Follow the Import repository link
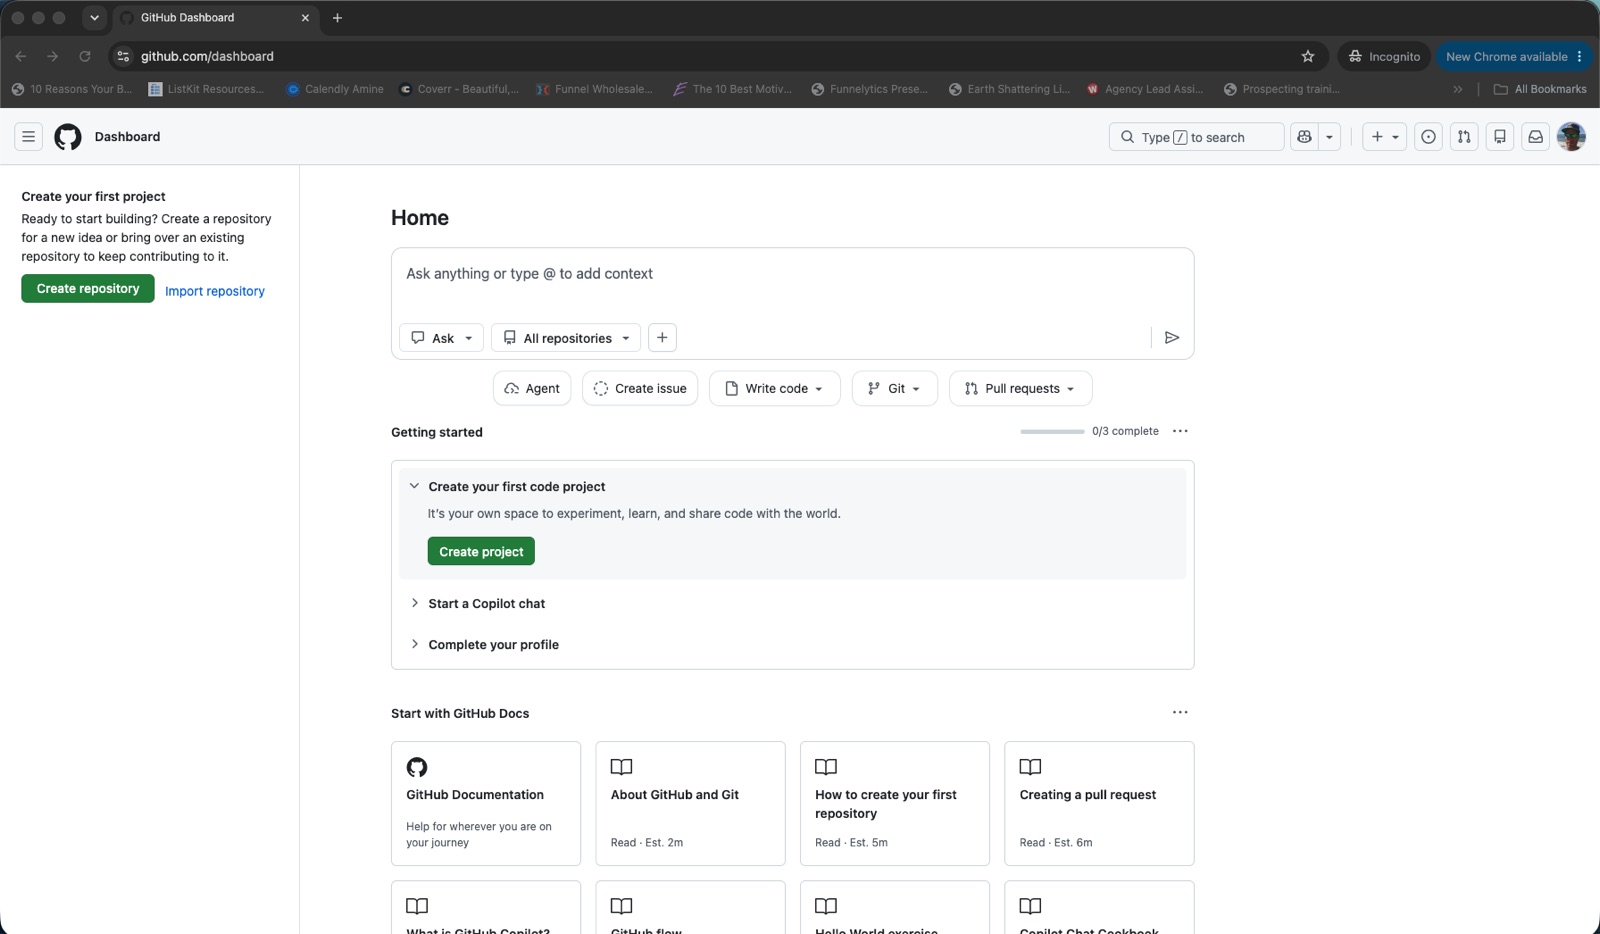Screen dimensions: 1600x934 (x=215, y=291)
